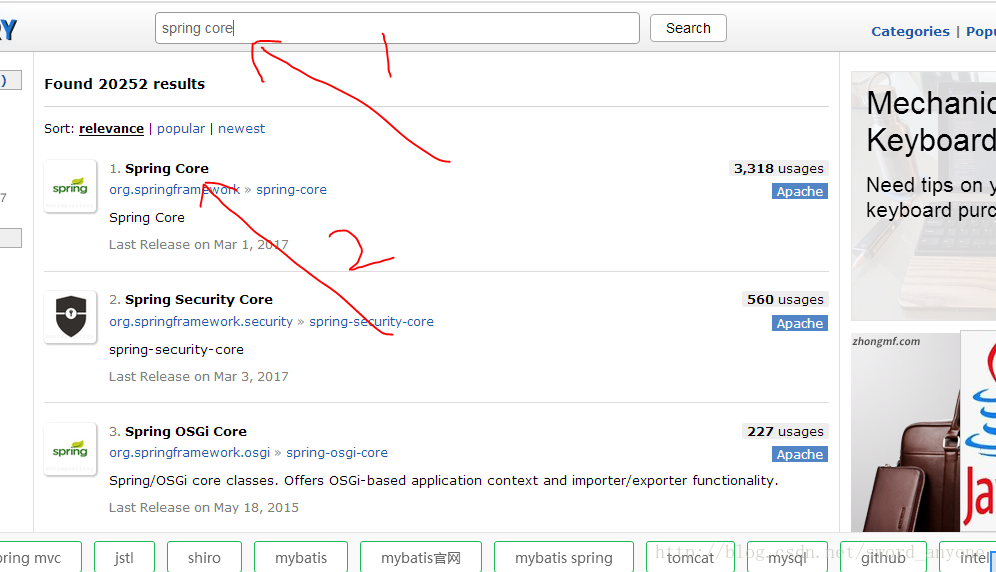Click the Spring logo icon for Spring OSGi Core
996x572 pixels.
pos(70,449)
